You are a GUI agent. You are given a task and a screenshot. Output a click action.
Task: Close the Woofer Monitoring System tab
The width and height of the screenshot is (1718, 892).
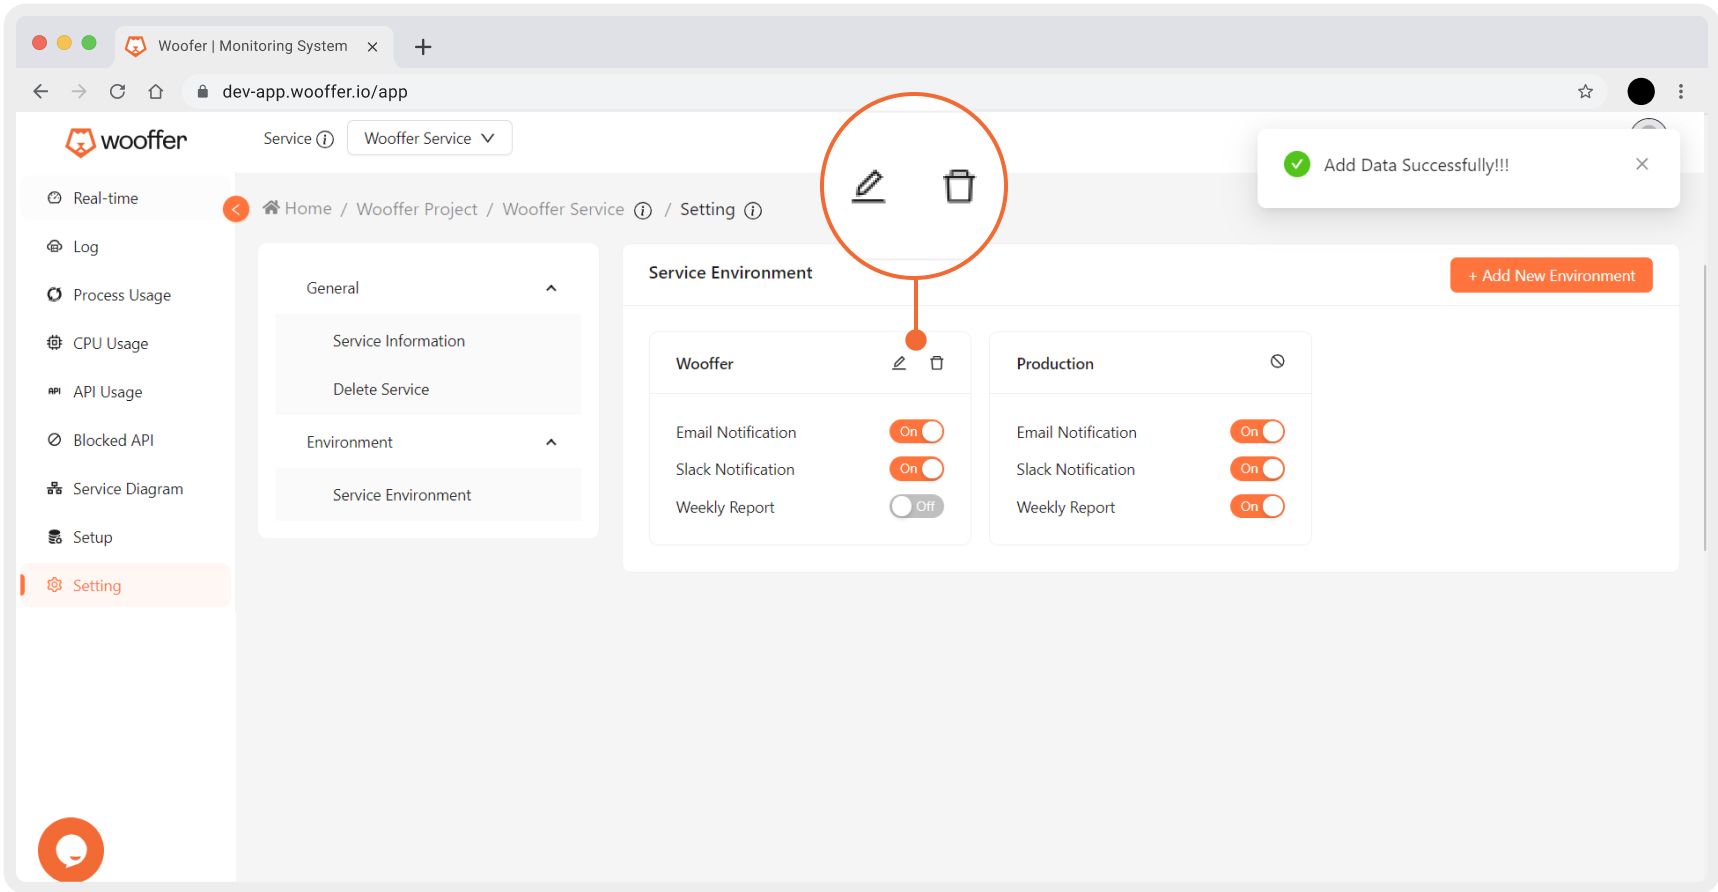pyautogui.click(x=372, y=46)
